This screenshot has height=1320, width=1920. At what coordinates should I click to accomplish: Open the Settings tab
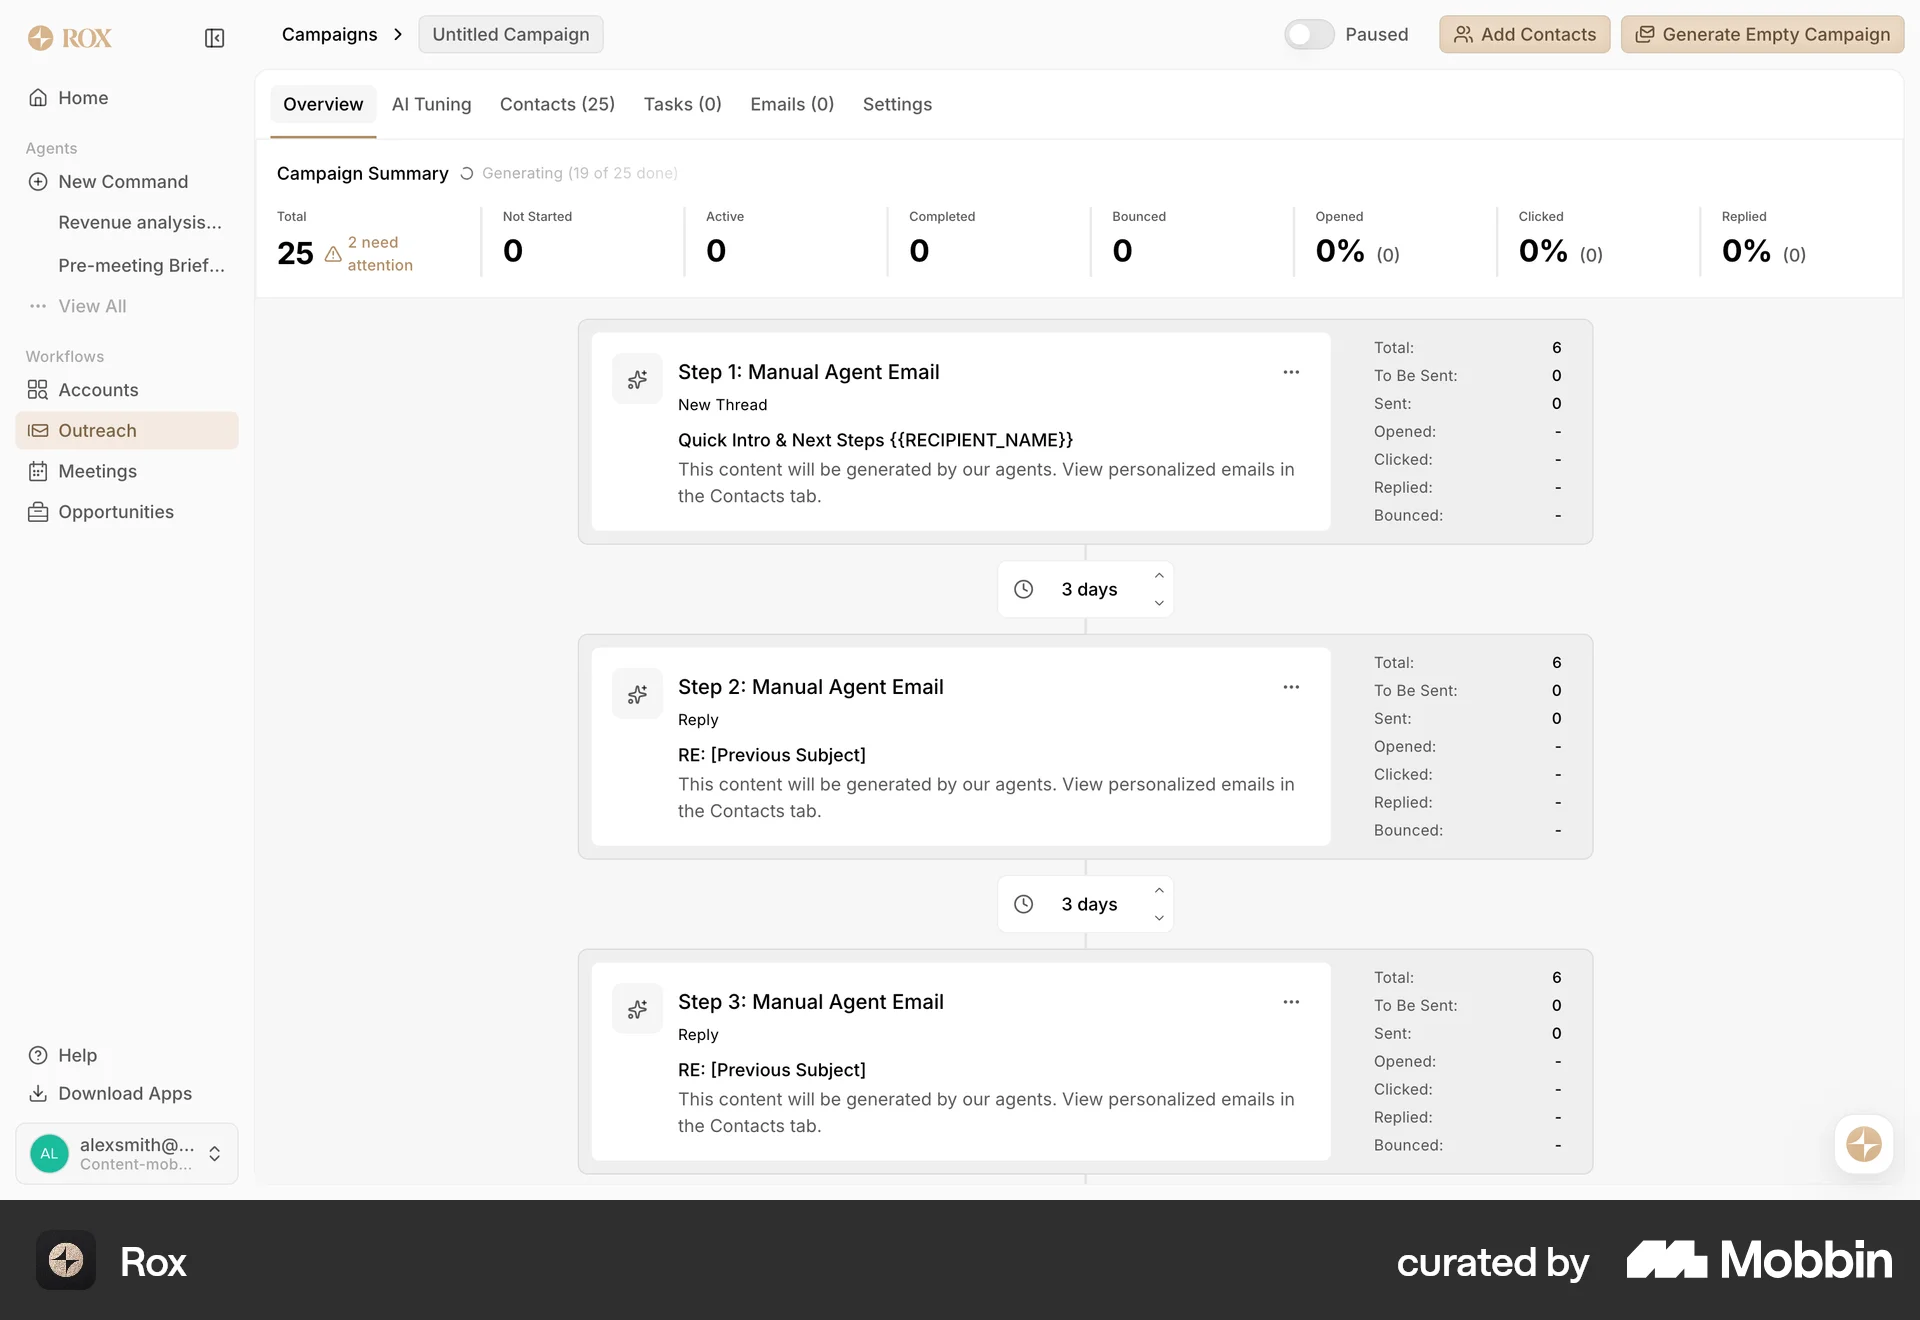[897, 104]
